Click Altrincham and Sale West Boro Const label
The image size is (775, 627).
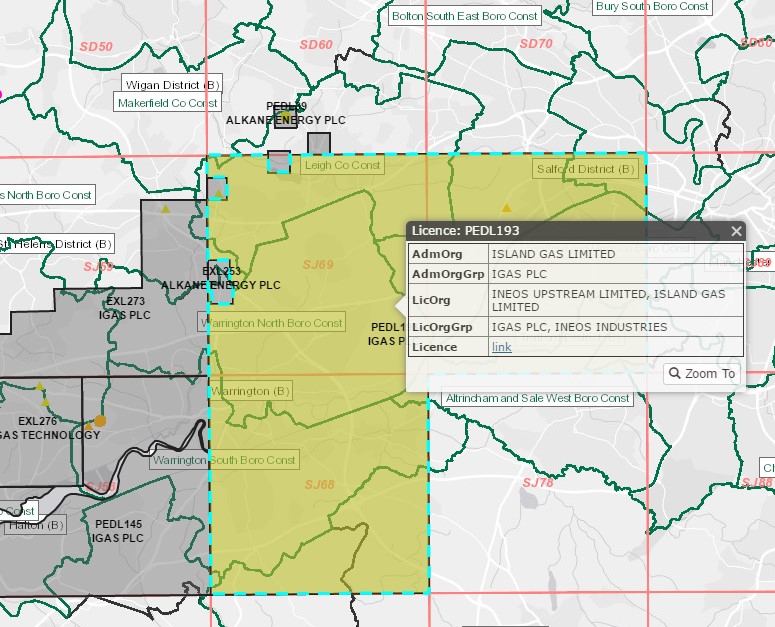[537, 398]
